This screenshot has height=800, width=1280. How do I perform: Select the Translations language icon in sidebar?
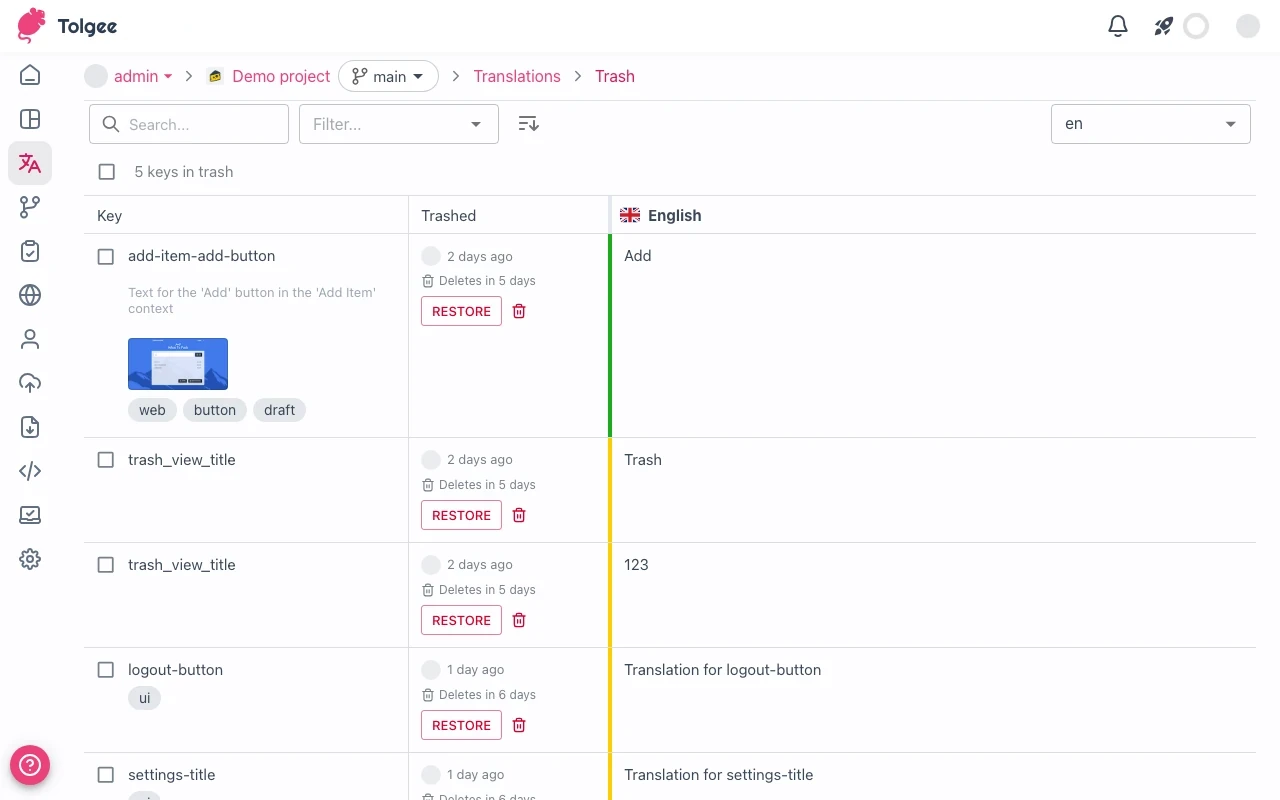[x=30, y=163]
